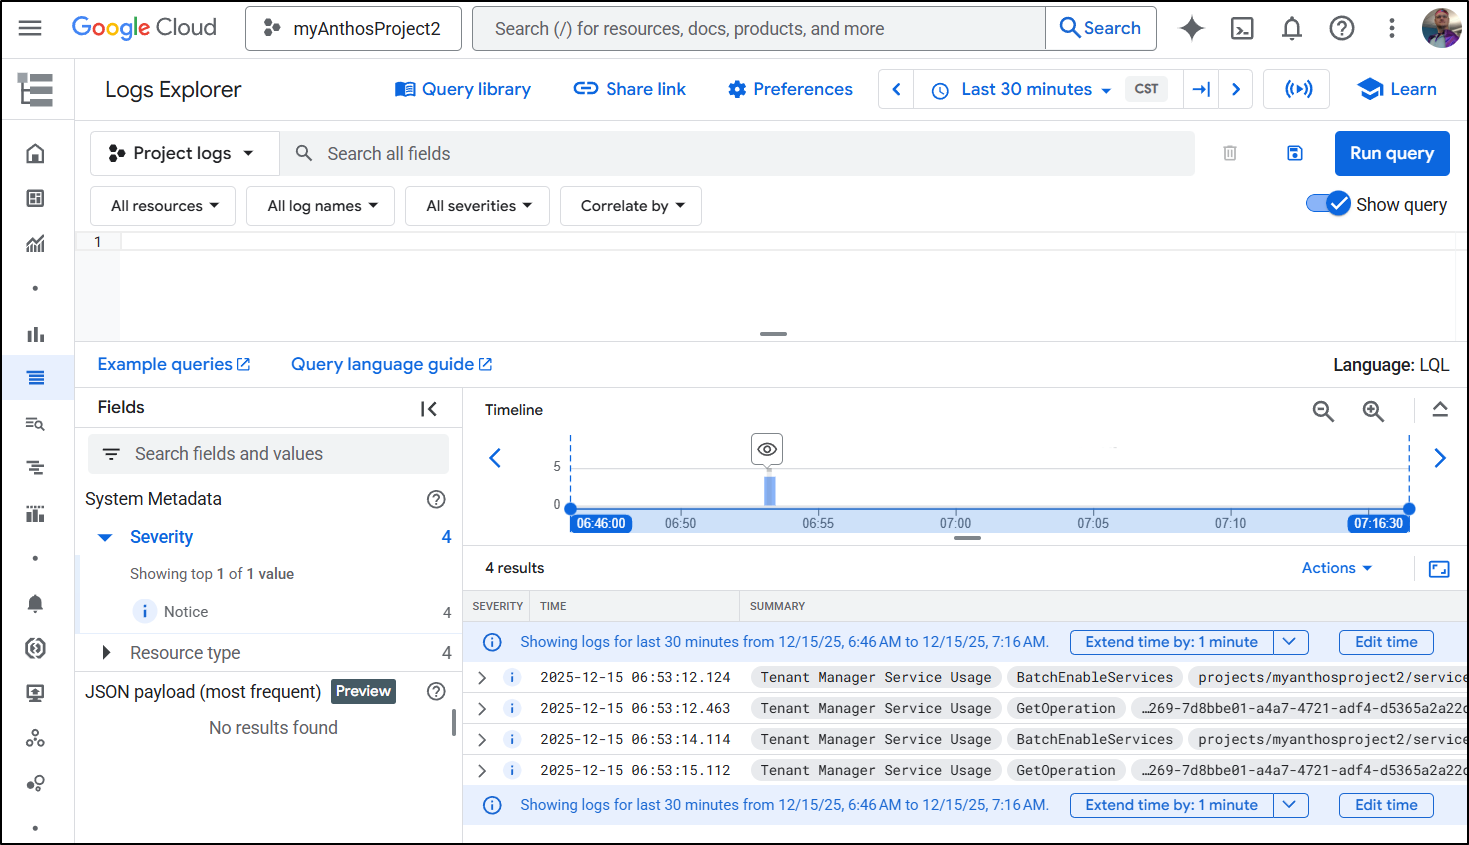Open the Google Cloud navigation menu
This screenshot has width=1469, height=845.
coord(30,28)
